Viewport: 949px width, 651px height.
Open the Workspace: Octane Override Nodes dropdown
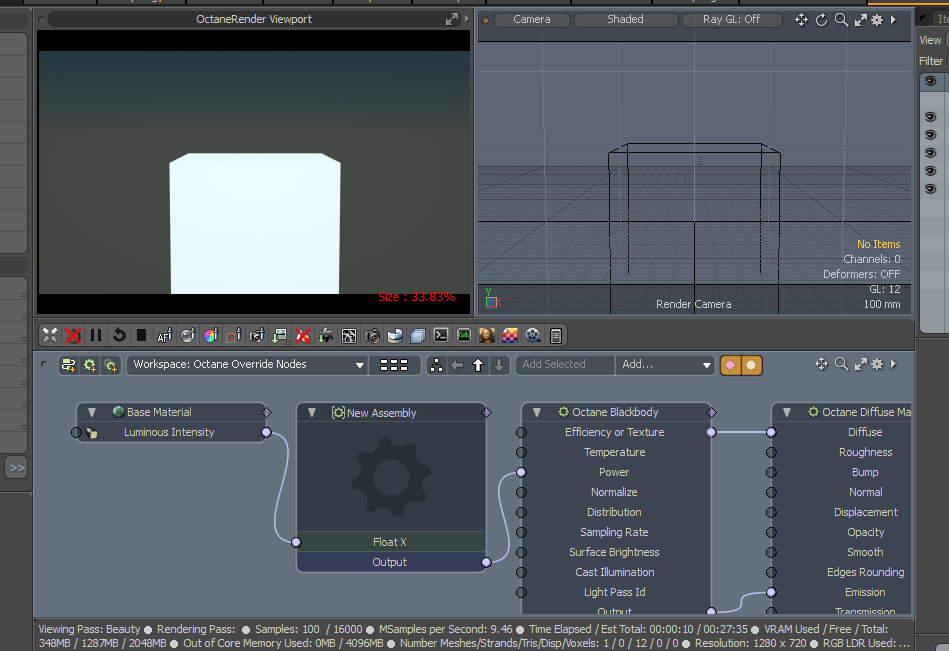coord(247,365)
